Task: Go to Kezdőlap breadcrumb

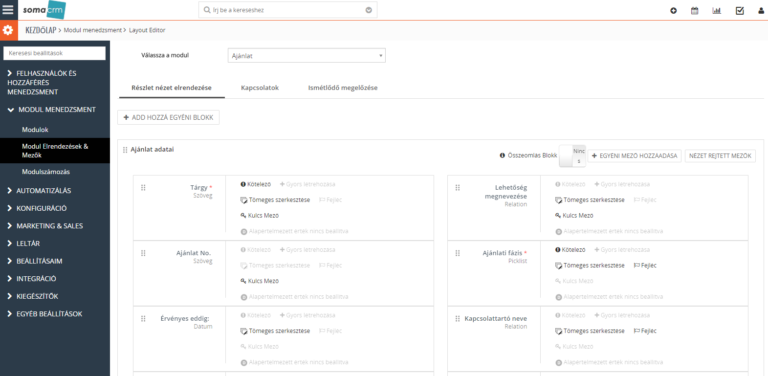Action: [x=41, y=30]
